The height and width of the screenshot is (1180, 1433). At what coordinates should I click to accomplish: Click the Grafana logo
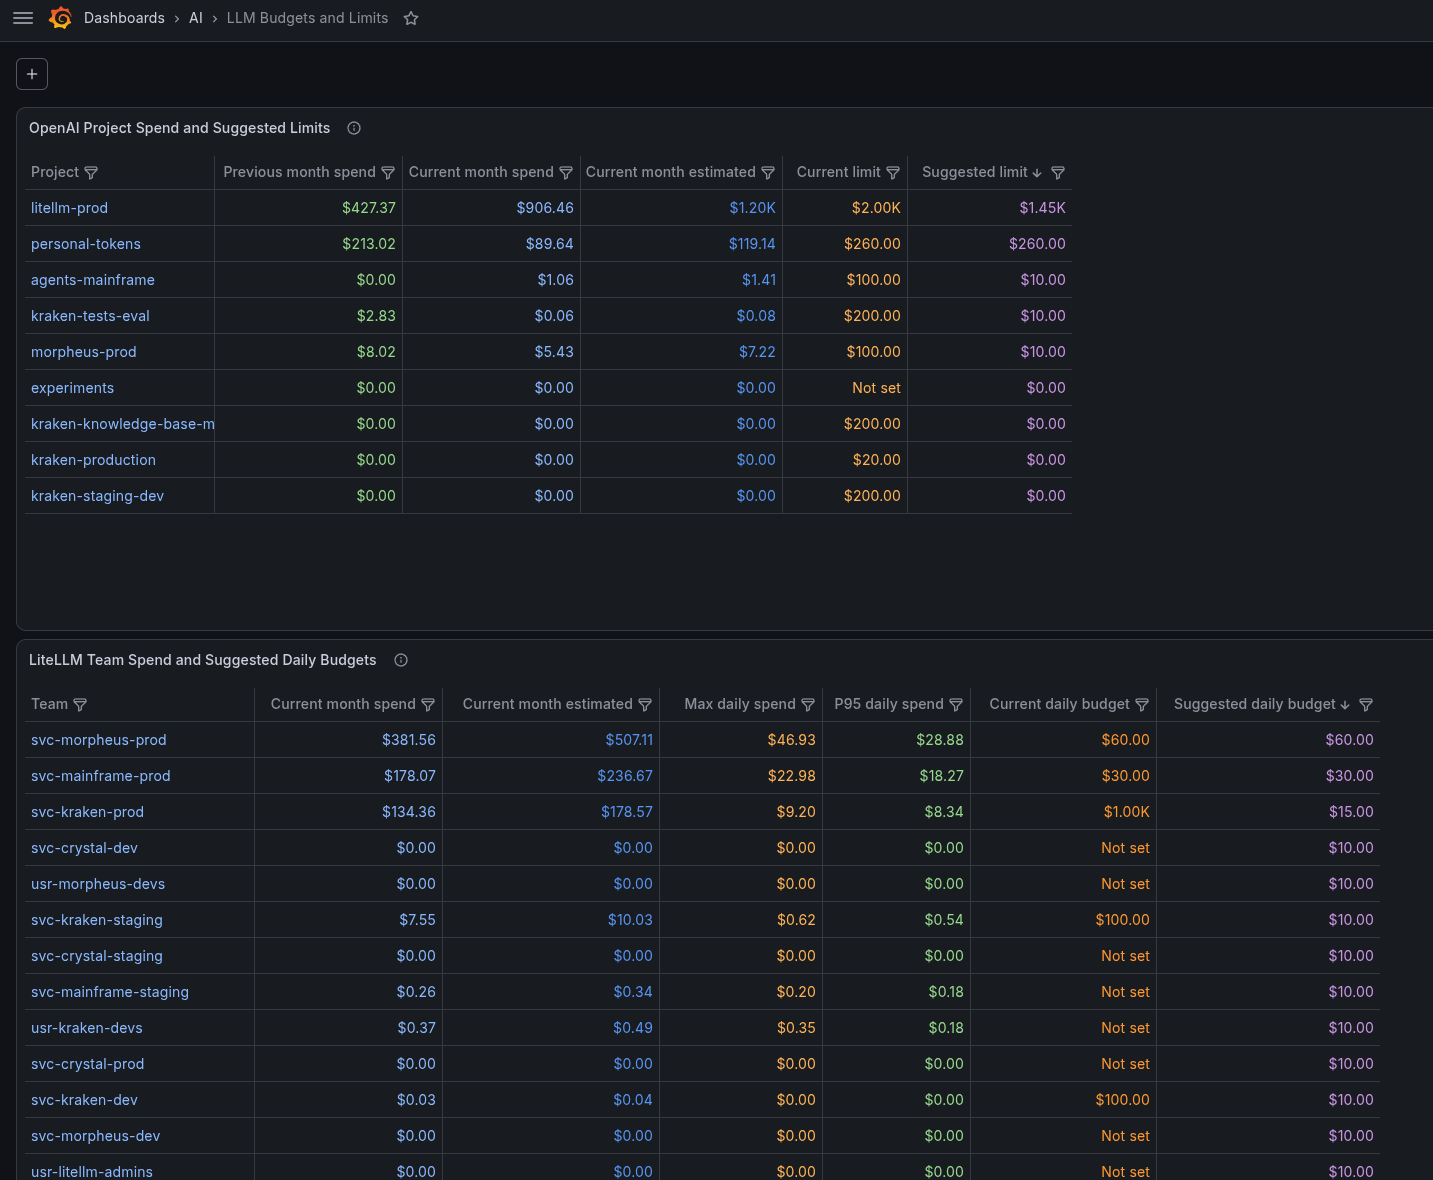click(x=60, y=18)
